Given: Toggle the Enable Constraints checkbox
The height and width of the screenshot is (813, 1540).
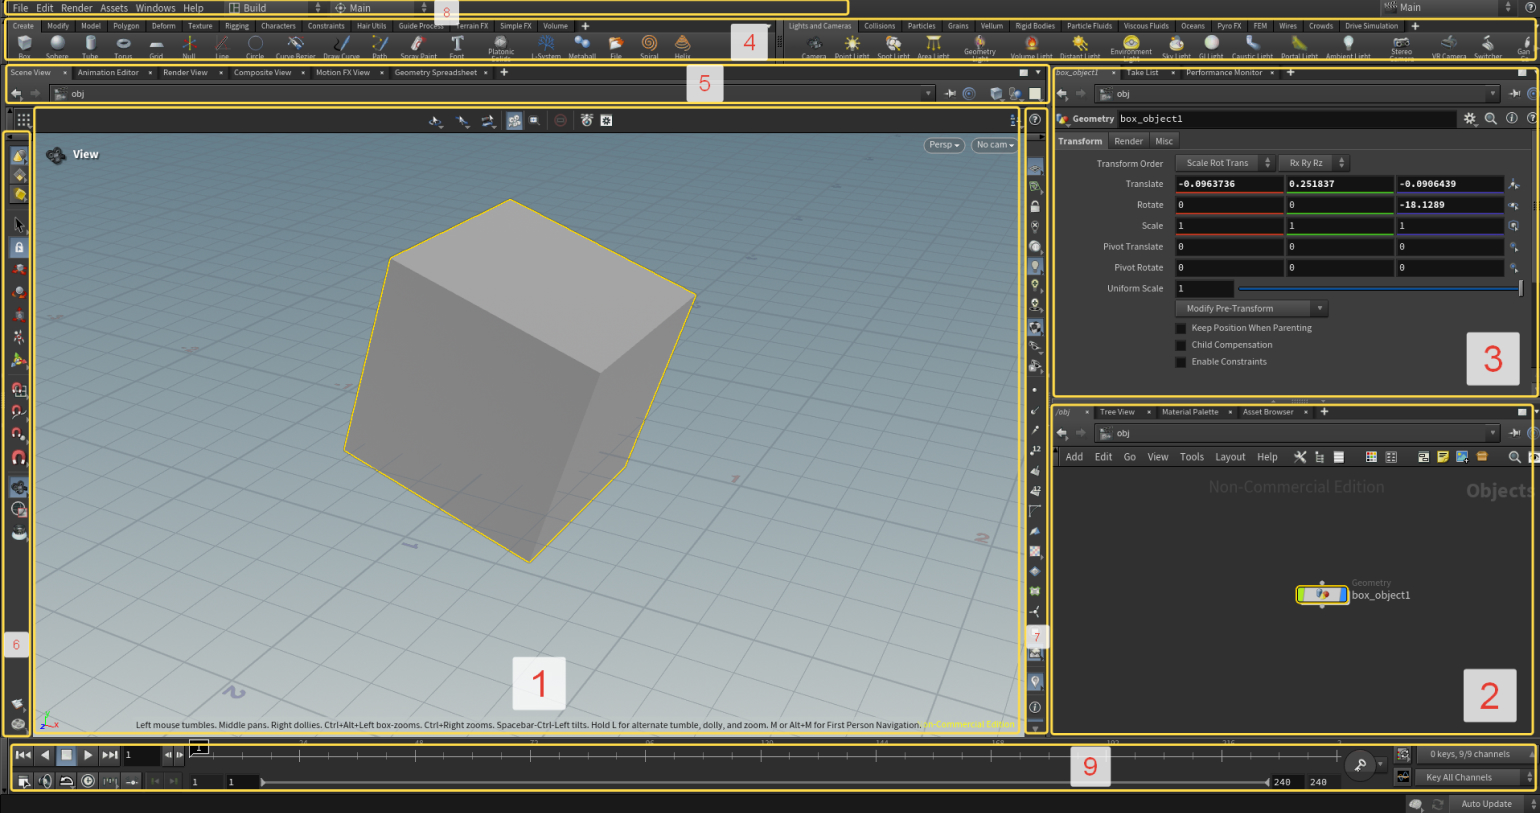Looking at the screenshot, I should pyautogui.click(x=1181, y=362).
